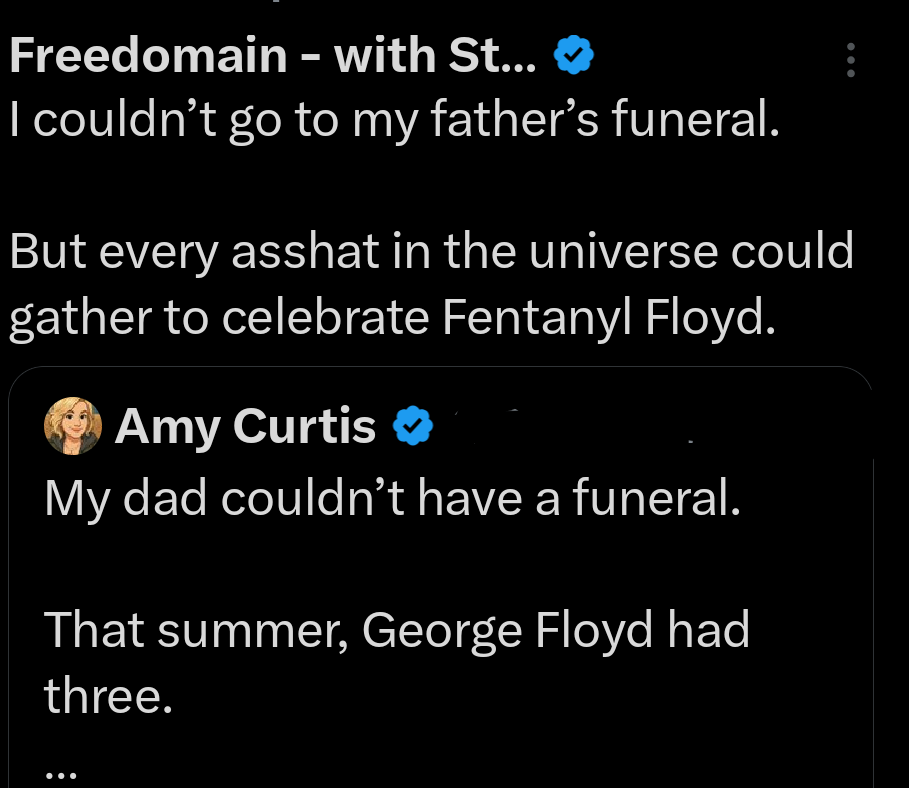Click the line mentioning George Floyd
This screenshot has width=909, height=788.
click(396, 630)
